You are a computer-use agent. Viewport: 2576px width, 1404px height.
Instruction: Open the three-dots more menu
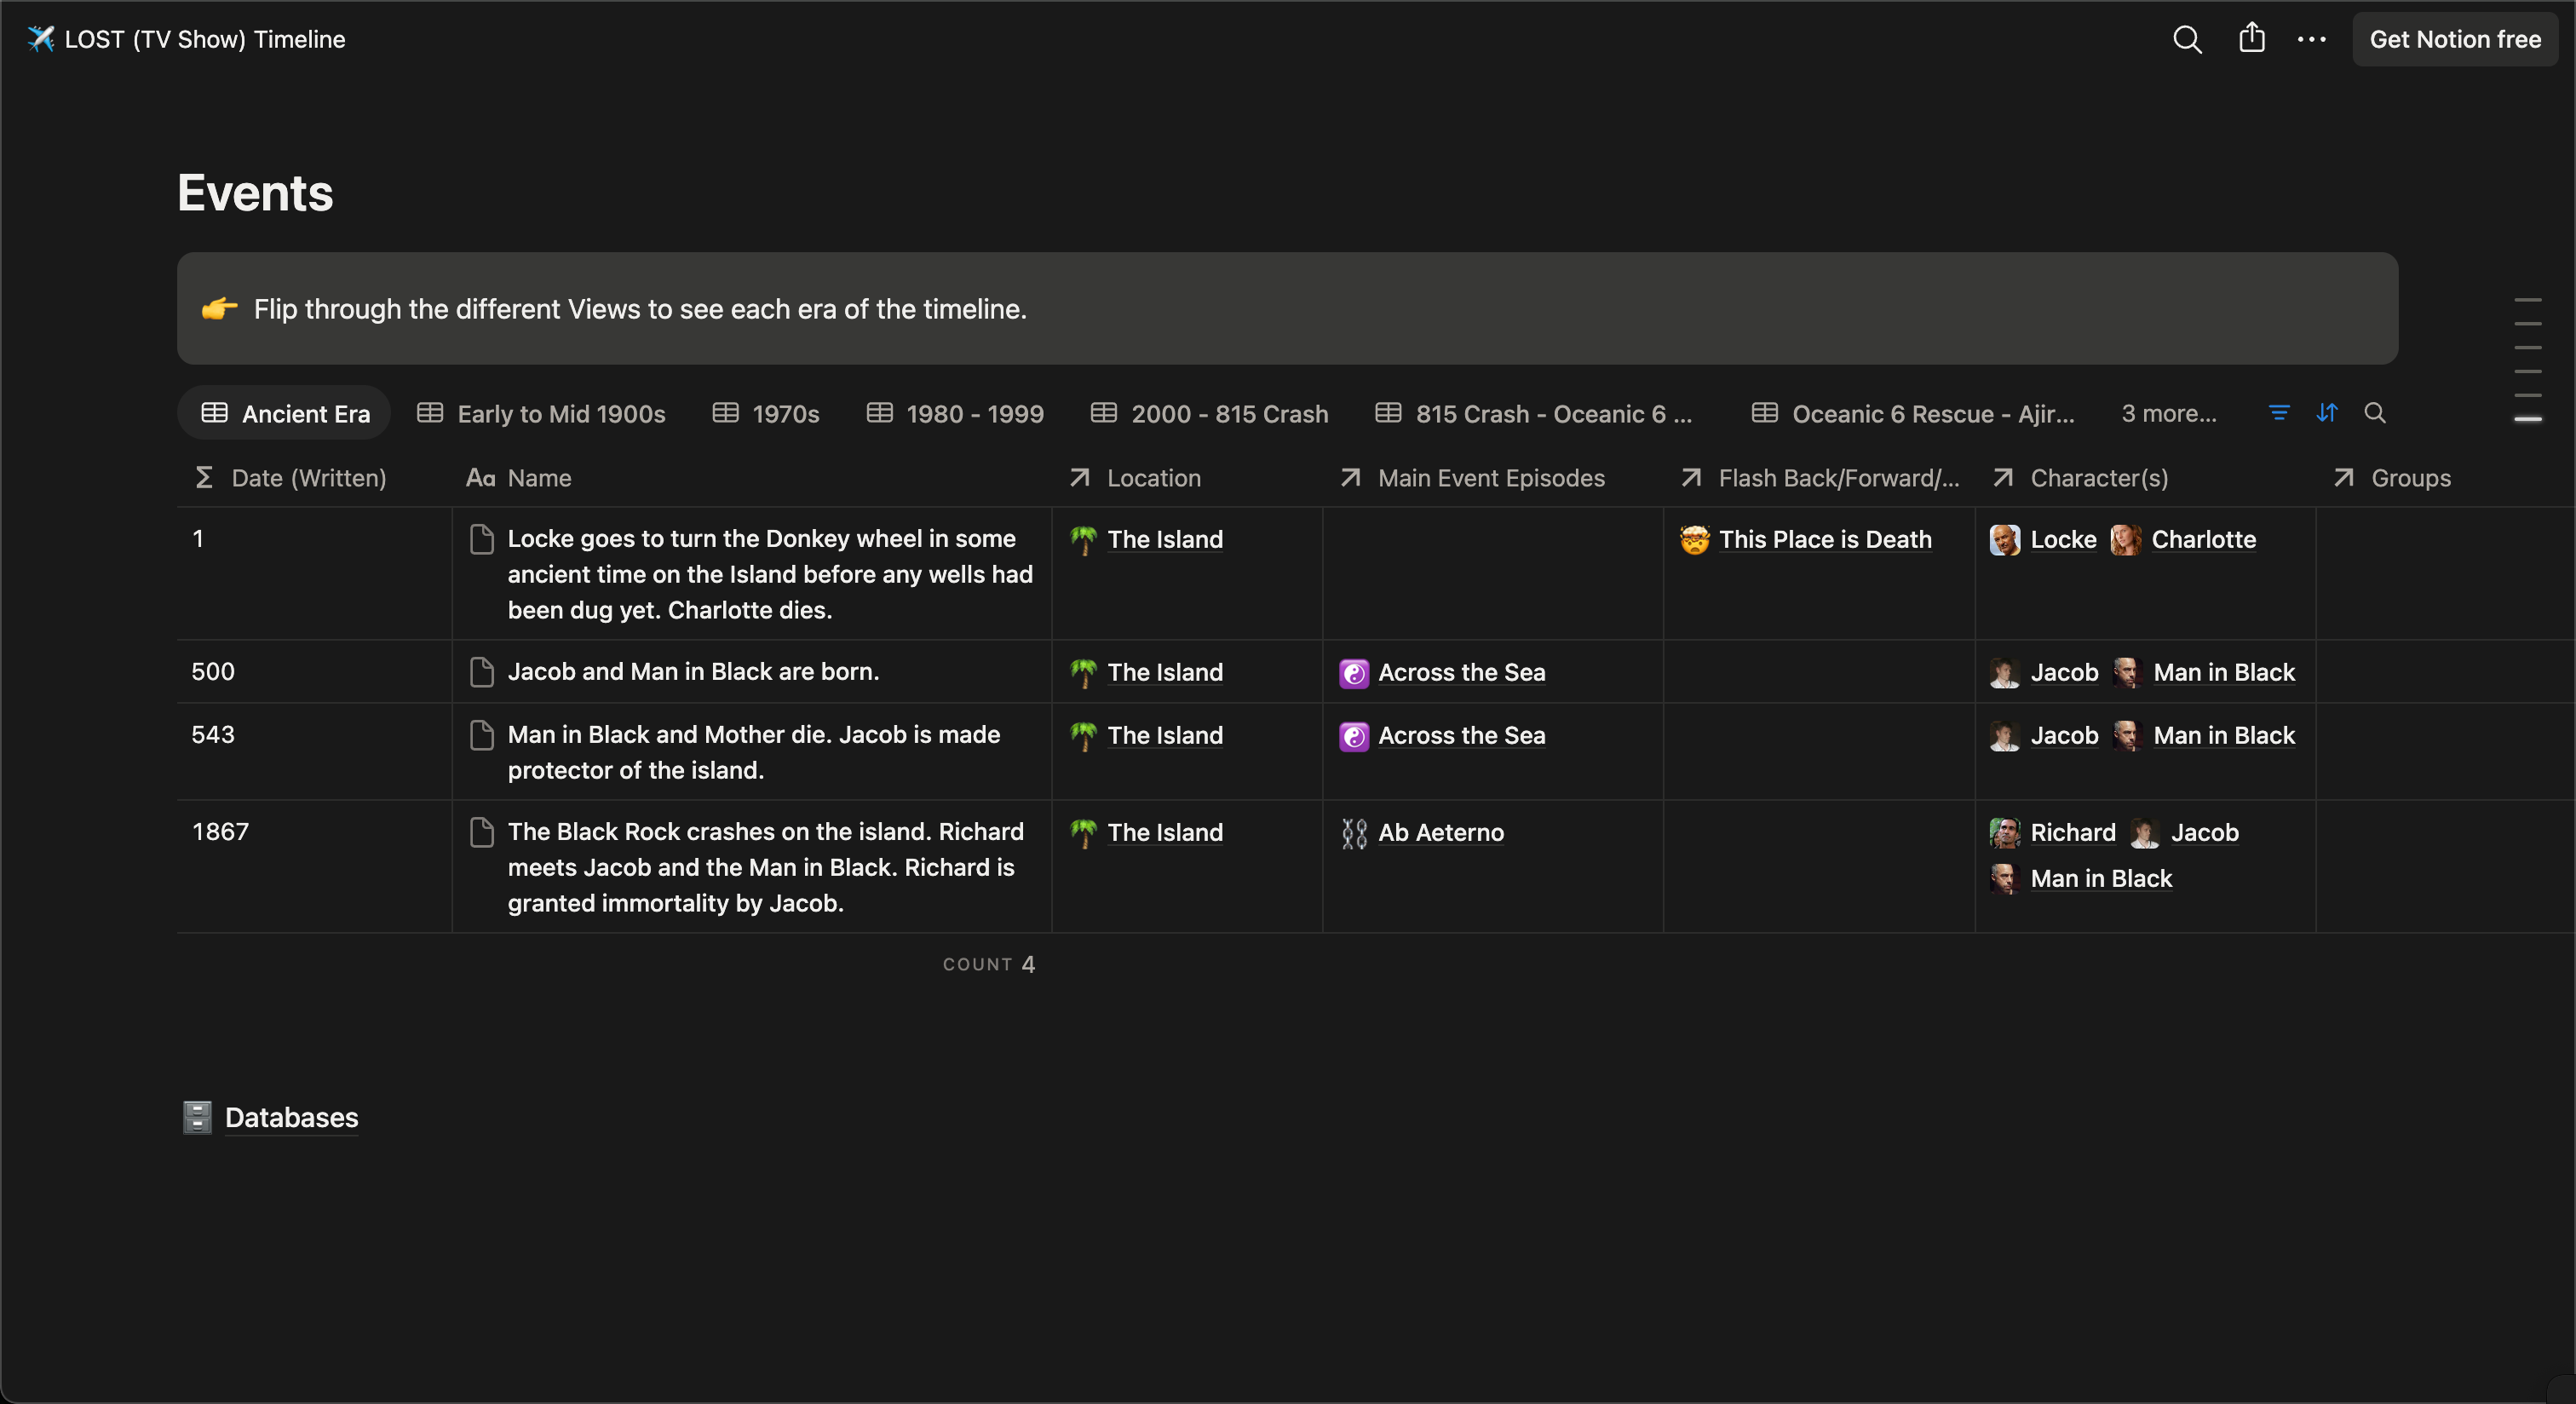(2311, 39)
